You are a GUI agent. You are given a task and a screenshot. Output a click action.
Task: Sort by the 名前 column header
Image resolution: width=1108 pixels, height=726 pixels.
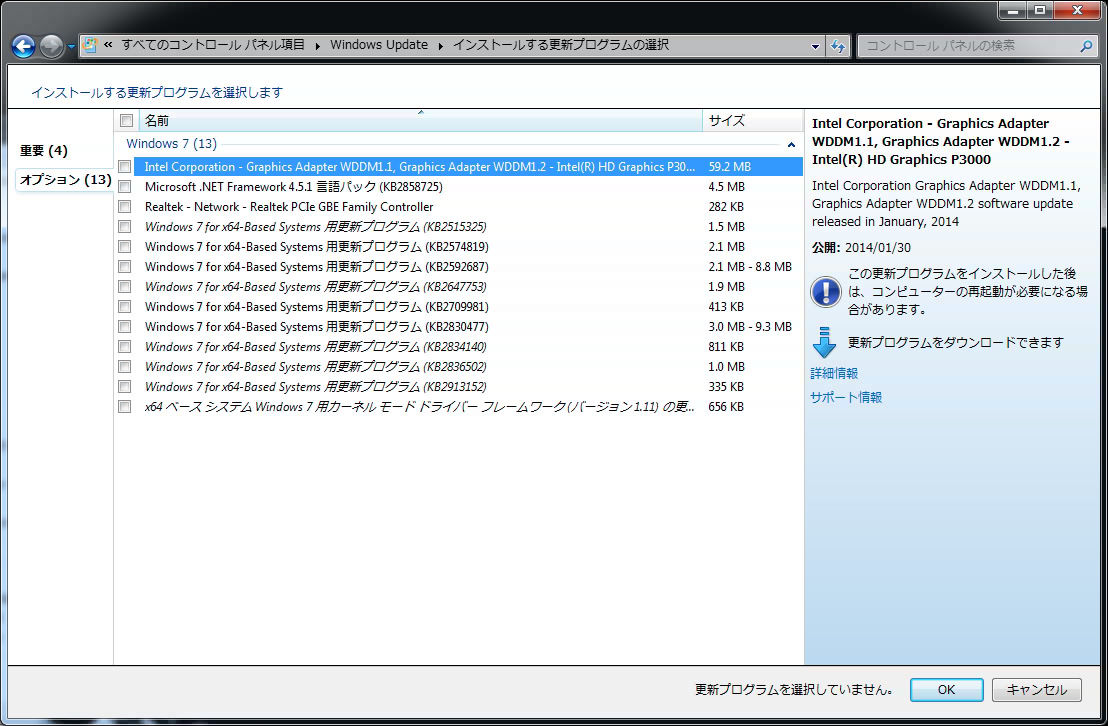(420, 120)
